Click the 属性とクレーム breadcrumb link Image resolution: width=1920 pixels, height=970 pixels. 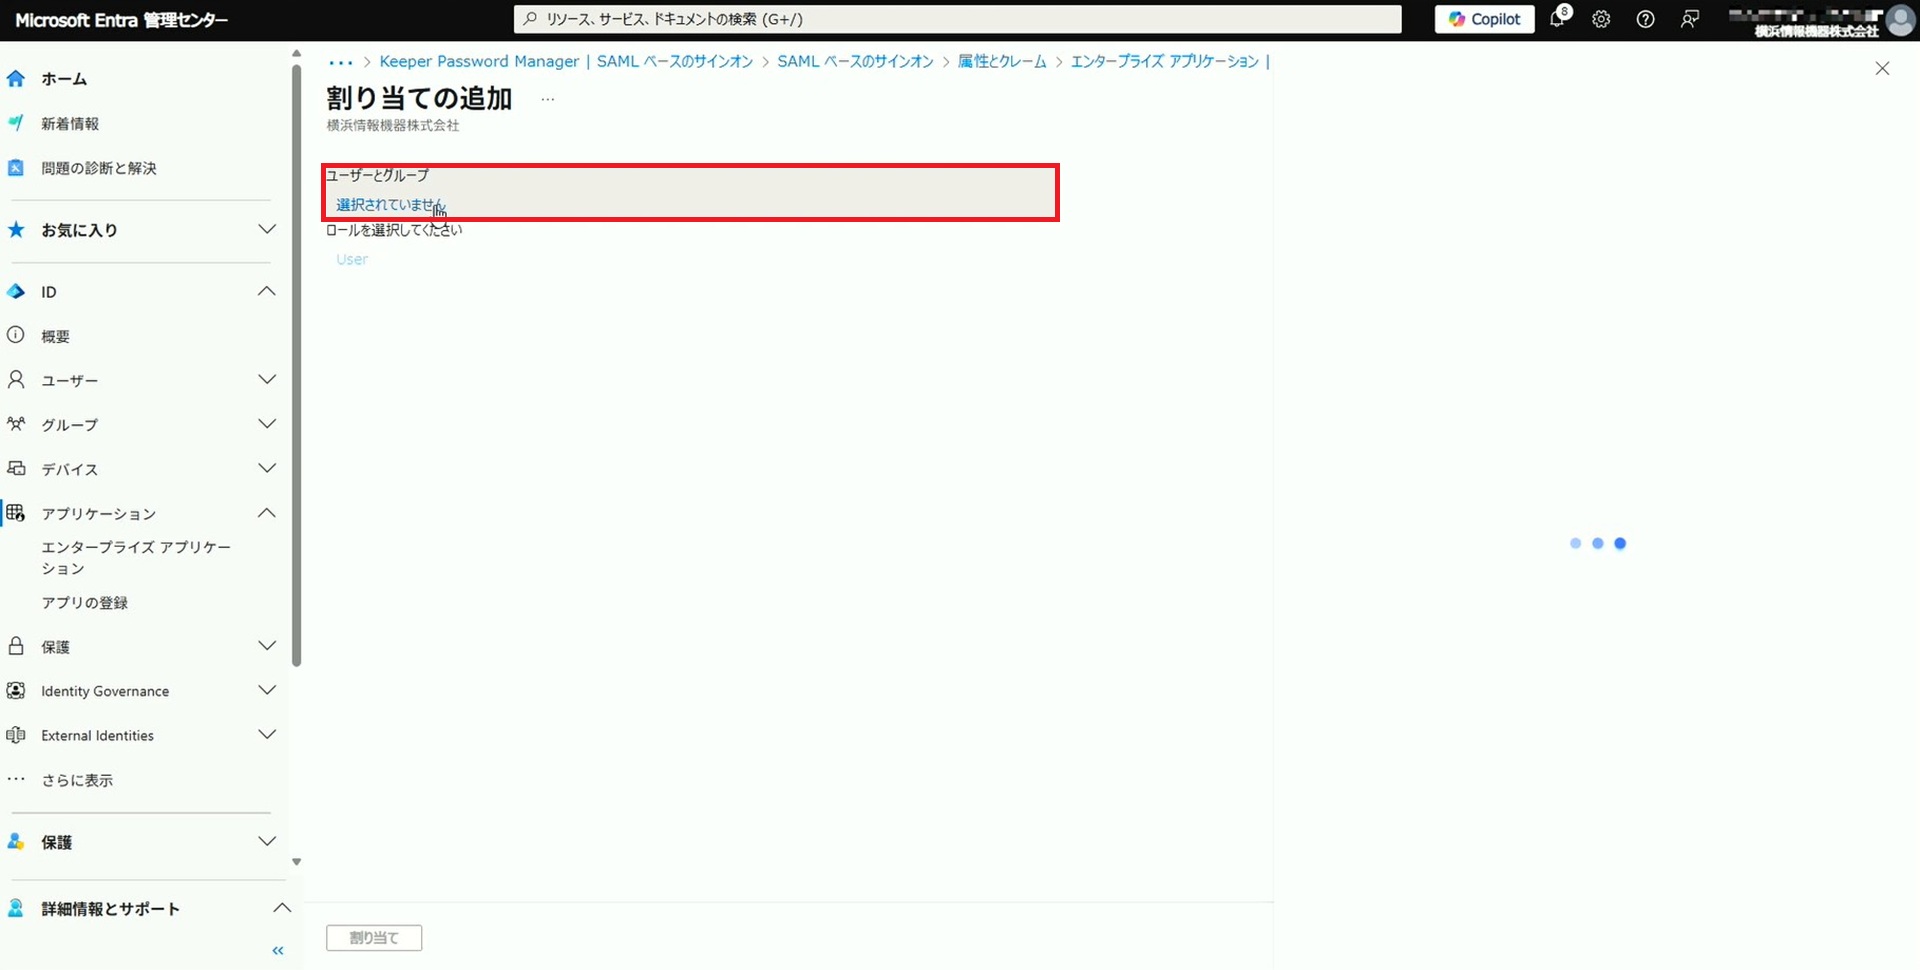coord(1001,61)
